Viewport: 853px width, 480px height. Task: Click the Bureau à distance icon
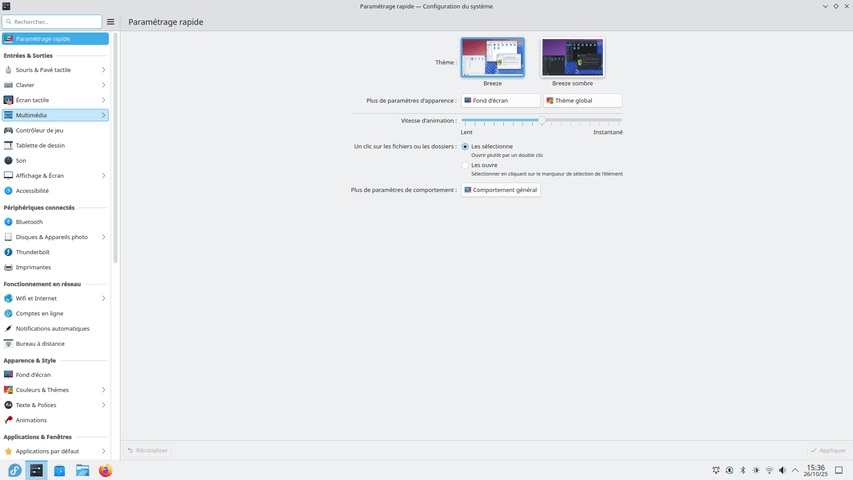[8, 344]
